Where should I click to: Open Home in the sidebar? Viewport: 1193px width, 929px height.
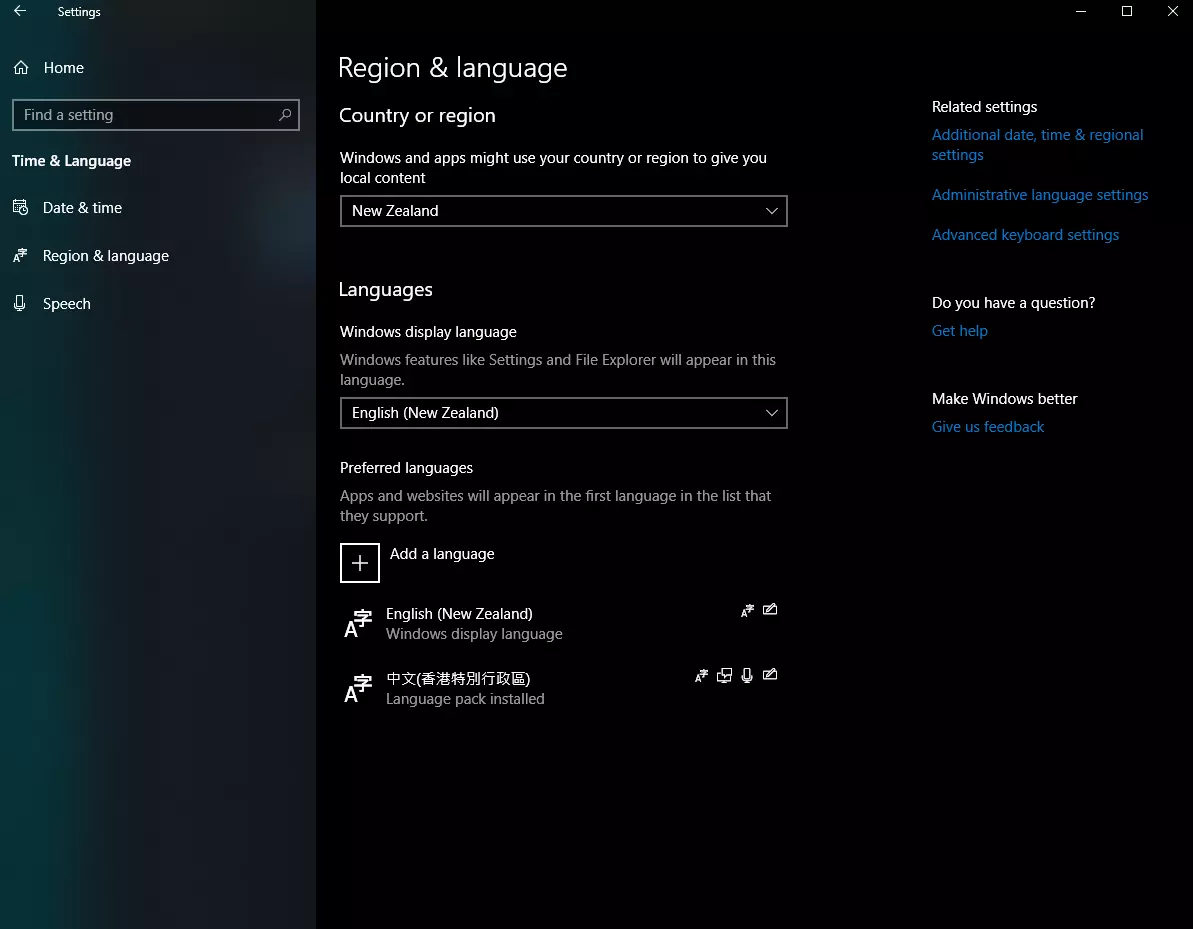[x=64, y=68]
